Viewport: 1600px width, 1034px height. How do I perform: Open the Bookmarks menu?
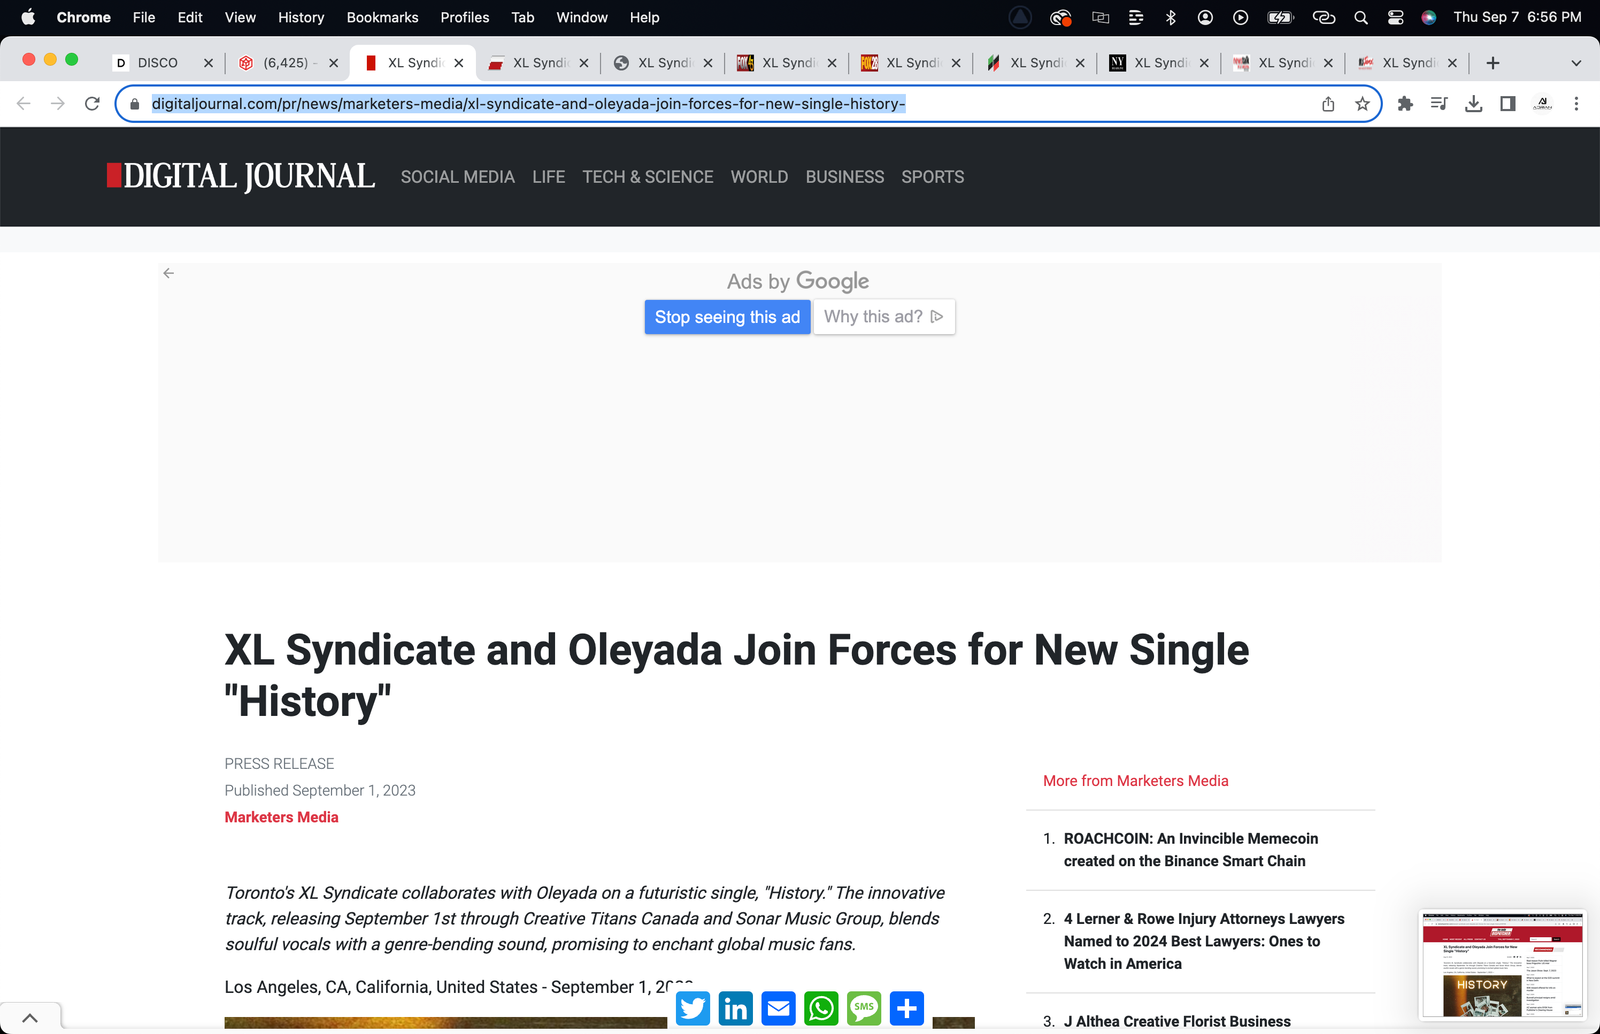(382, 17)
